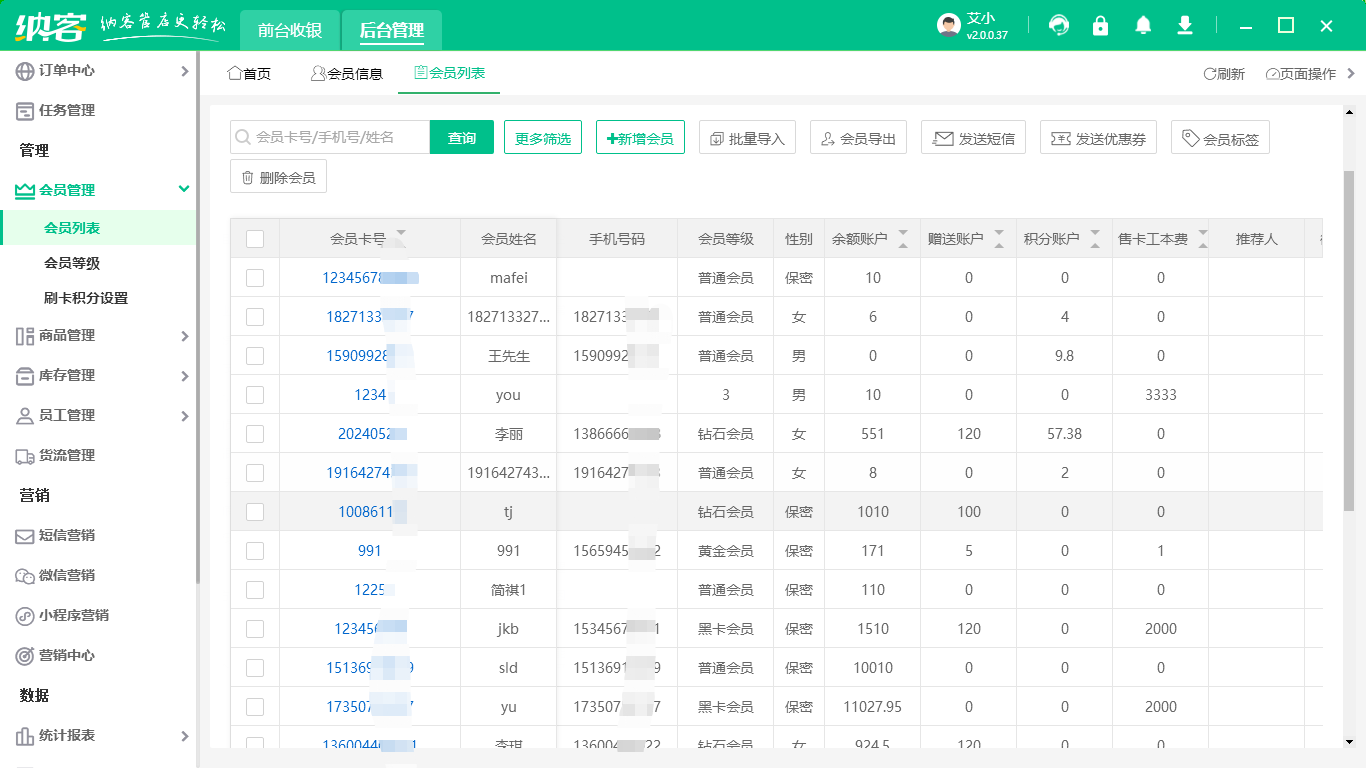Open the 会员信息 tab

348,72
